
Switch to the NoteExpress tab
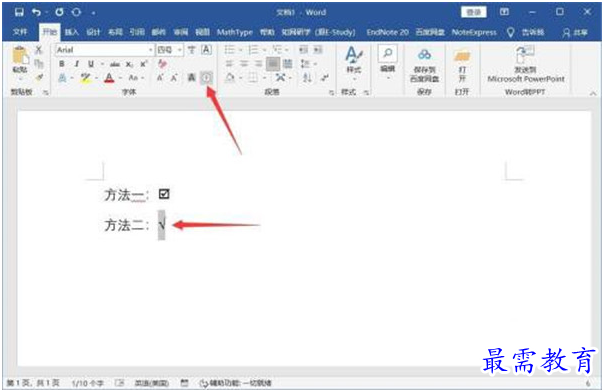coord(474,32)
